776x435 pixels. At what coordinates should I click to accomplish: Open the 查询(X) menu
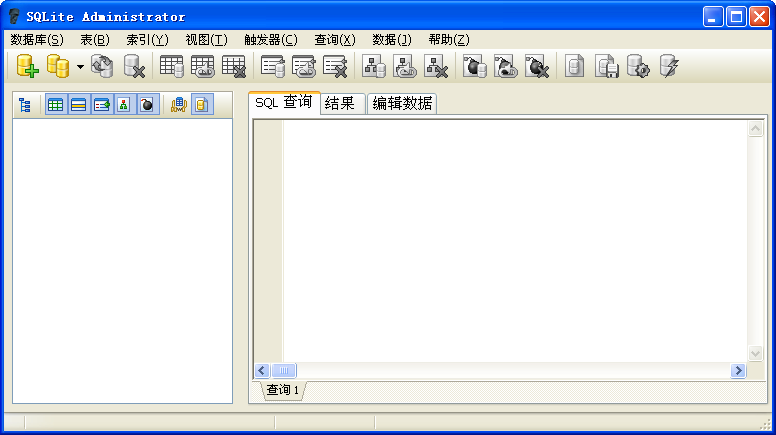(x=334, y=40)
